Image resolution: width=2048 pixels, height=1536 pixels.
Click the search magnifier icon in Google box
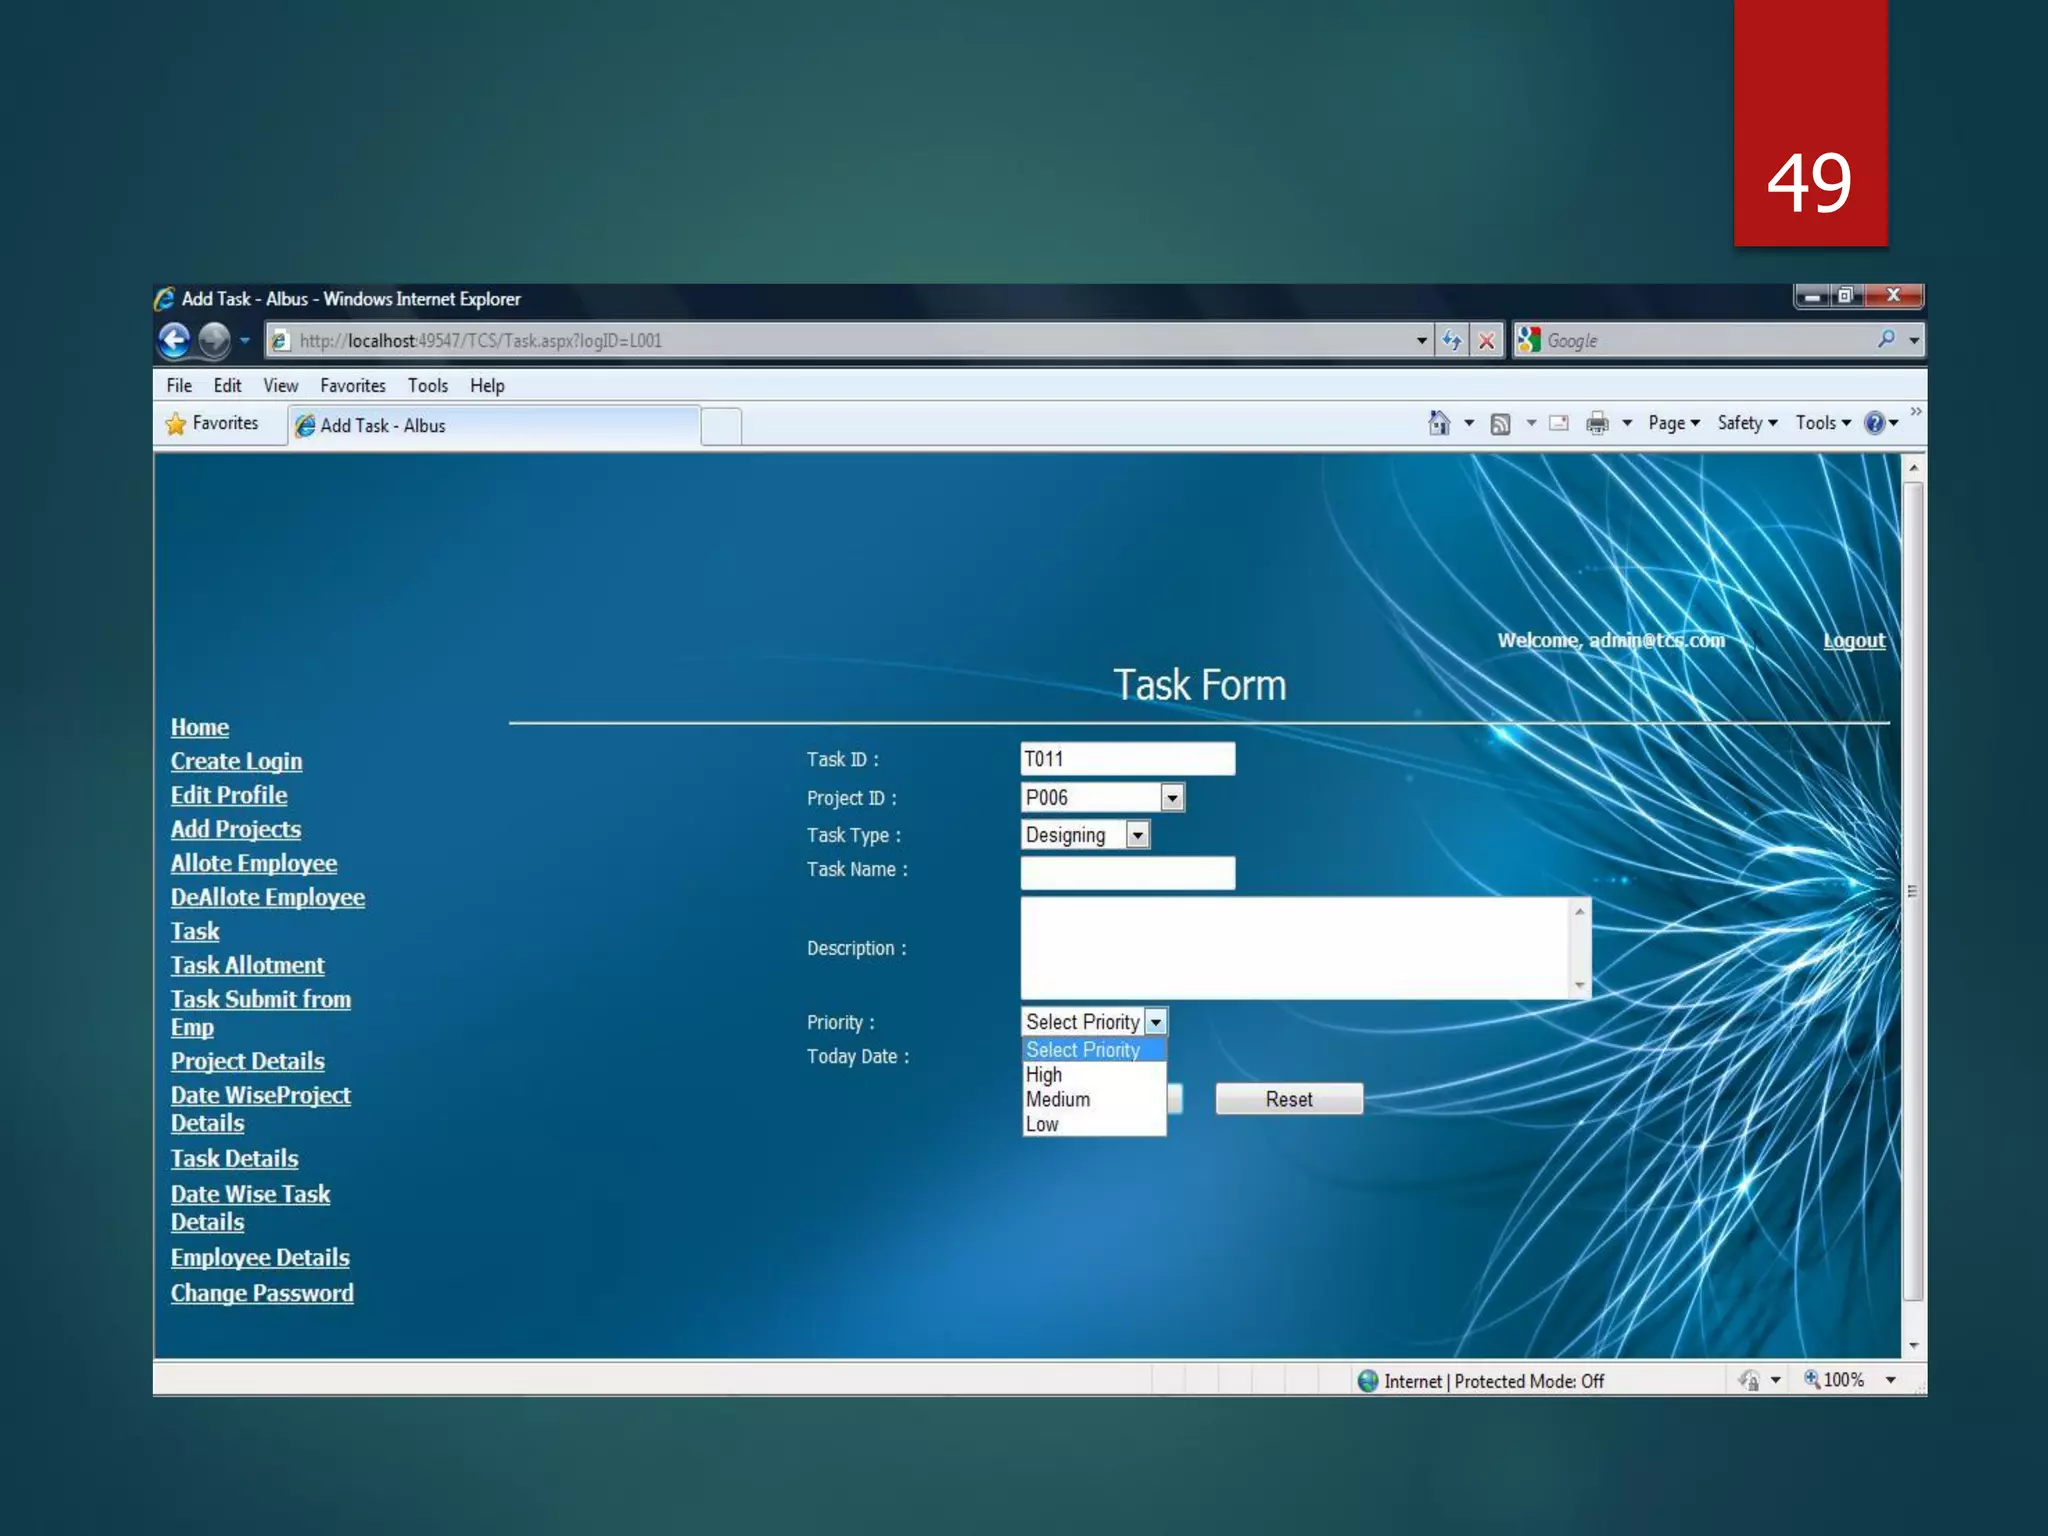(1886, 340)
